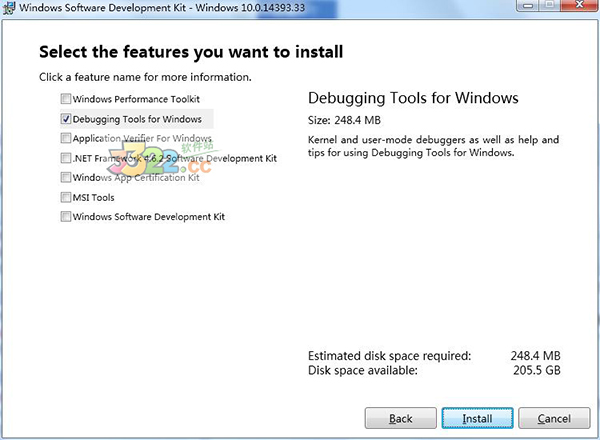Viewport: 600px width, 440px height.
Task: Tick the Application Verifier For Windows checkbox
Action: click(x=66, y=138)
